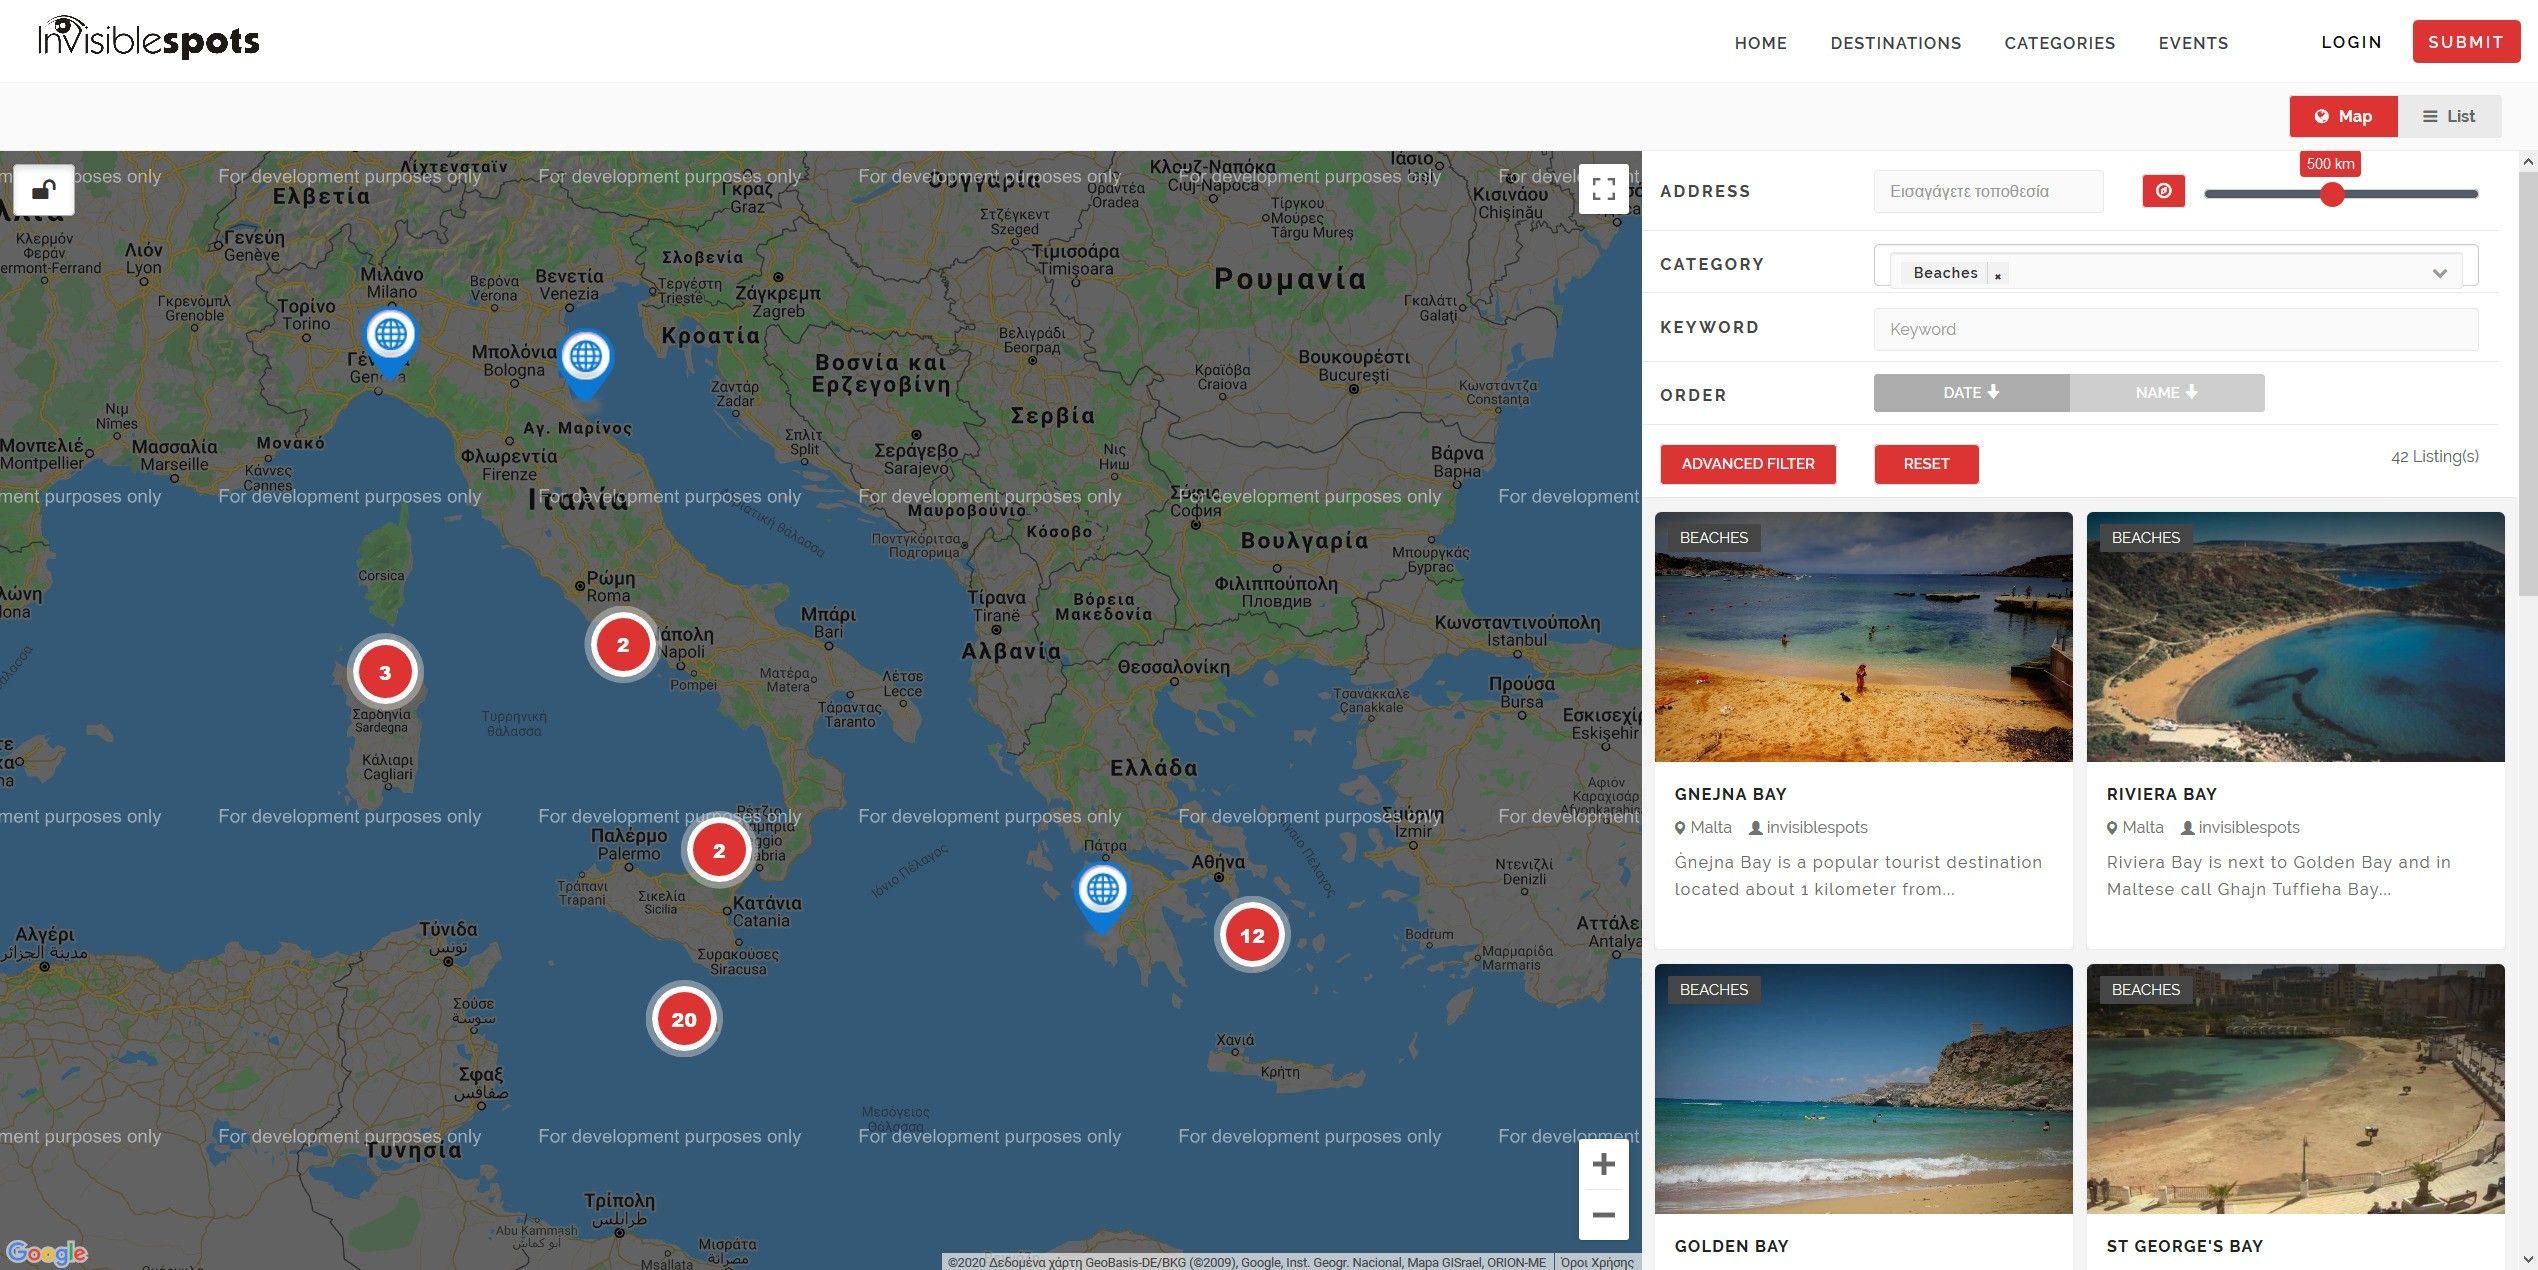The height and width of the screenshot is (1270, 2538).
Task: Zoom in on the map
Action: point(1603,1164)
